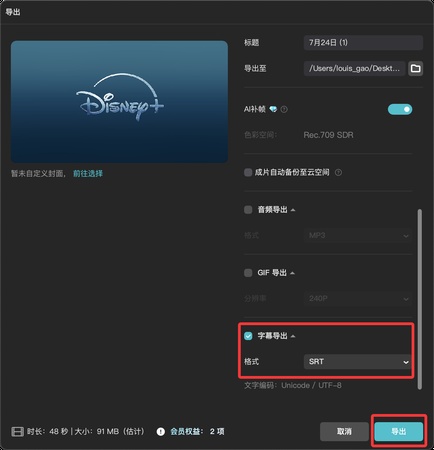Viewport: 434px width, 450px height.
Task: Click the settings panel vertical scrollbar
Action: tap(420, 299)
